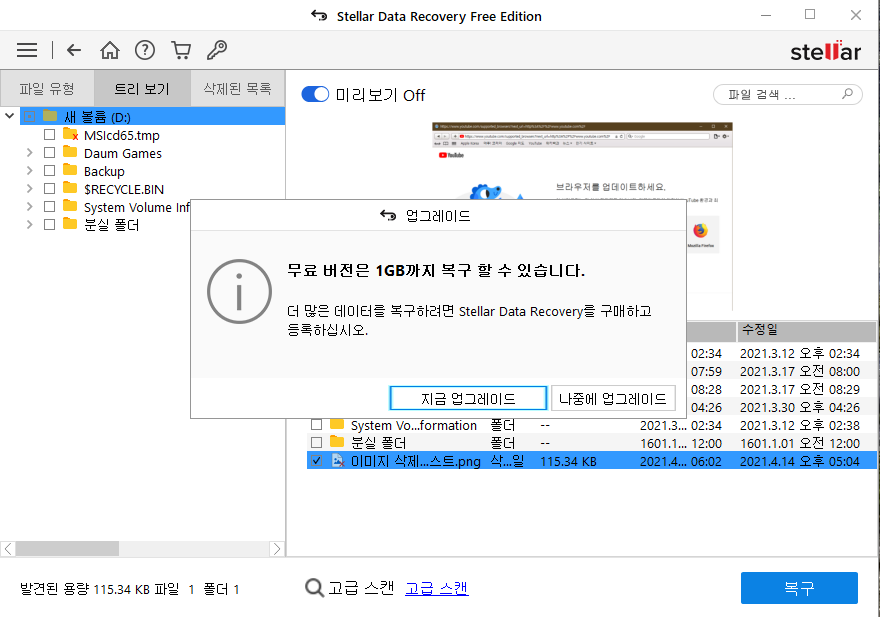This screenshot has width=880, height=617.
Task: Open the hamburger menu
Action: [x=26, y=49]
